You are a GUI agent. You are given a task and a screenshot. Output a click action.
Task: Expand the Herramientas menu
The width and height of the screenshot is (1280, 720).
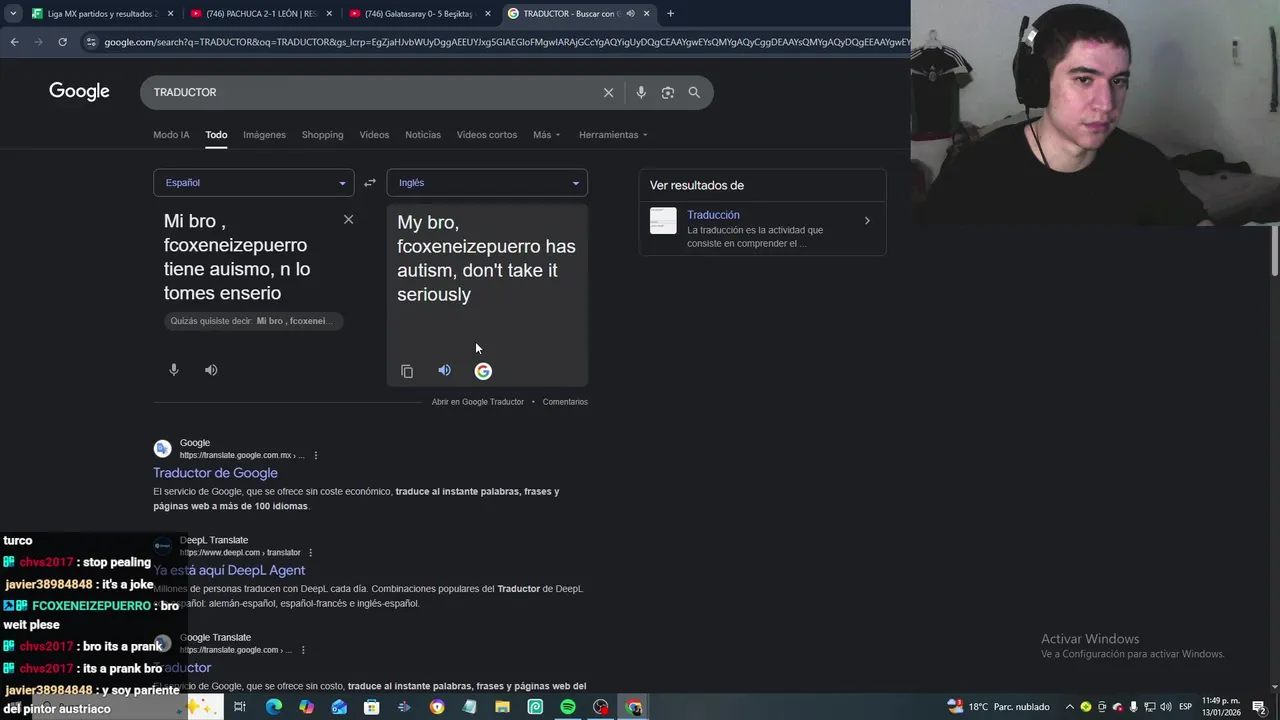point(613,135)
